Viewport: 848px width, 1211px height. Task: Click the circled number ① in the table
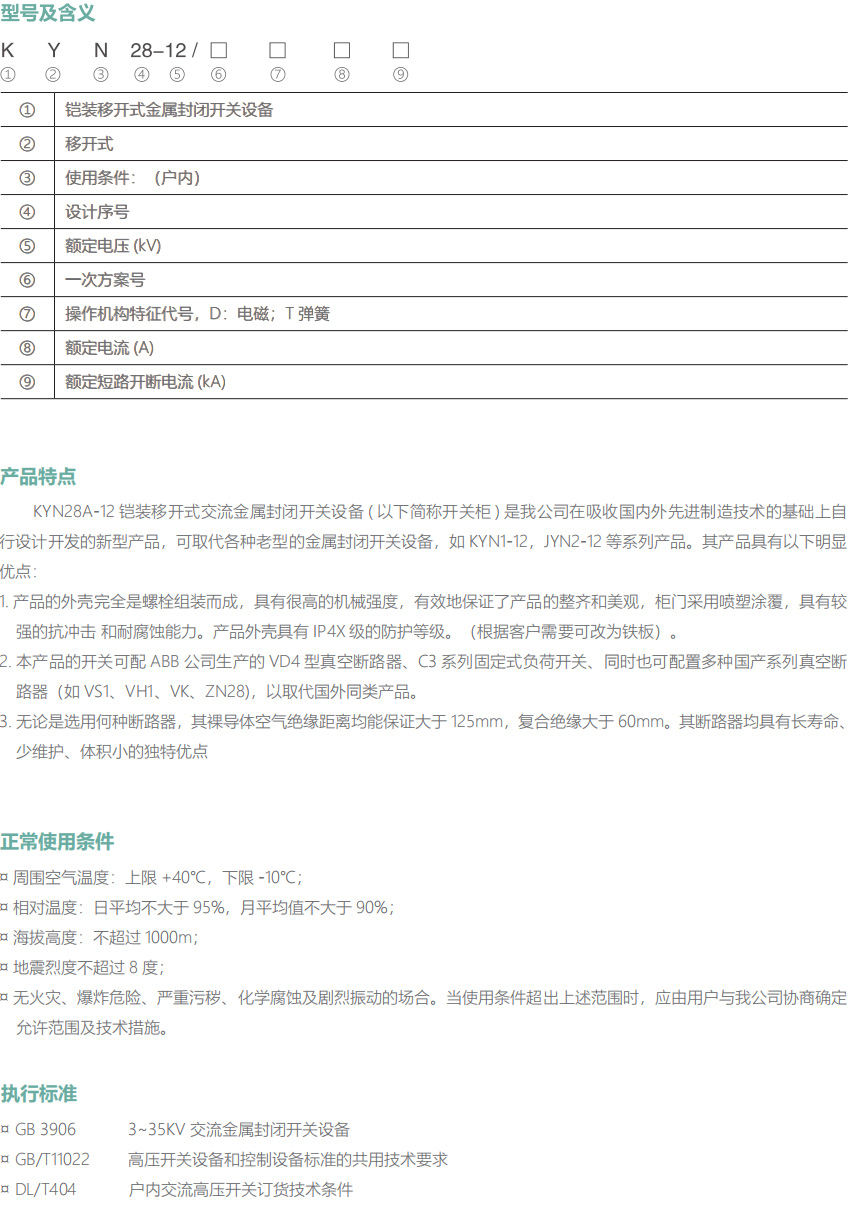click(27, 110)
